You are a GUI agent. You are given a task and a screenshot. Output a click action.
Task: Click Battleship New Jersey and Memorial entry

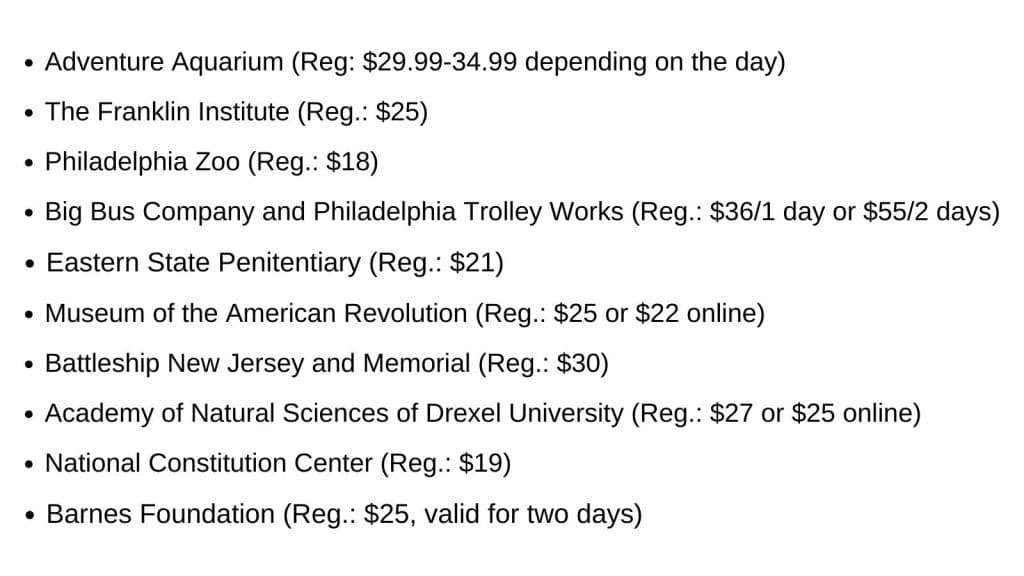[257, 363]
